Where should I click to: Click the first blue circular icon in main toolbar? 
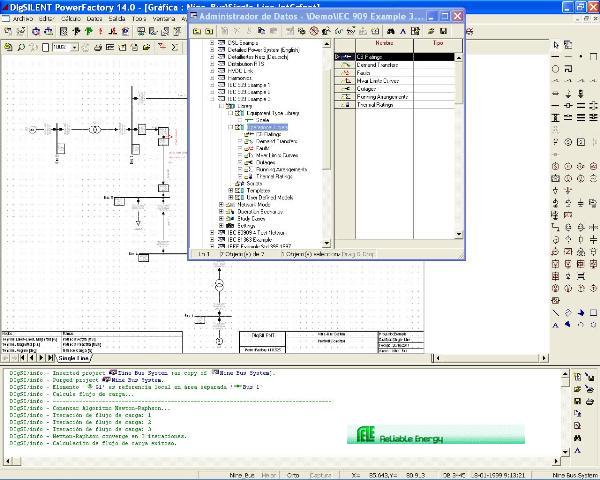click(x=36, y=31)
